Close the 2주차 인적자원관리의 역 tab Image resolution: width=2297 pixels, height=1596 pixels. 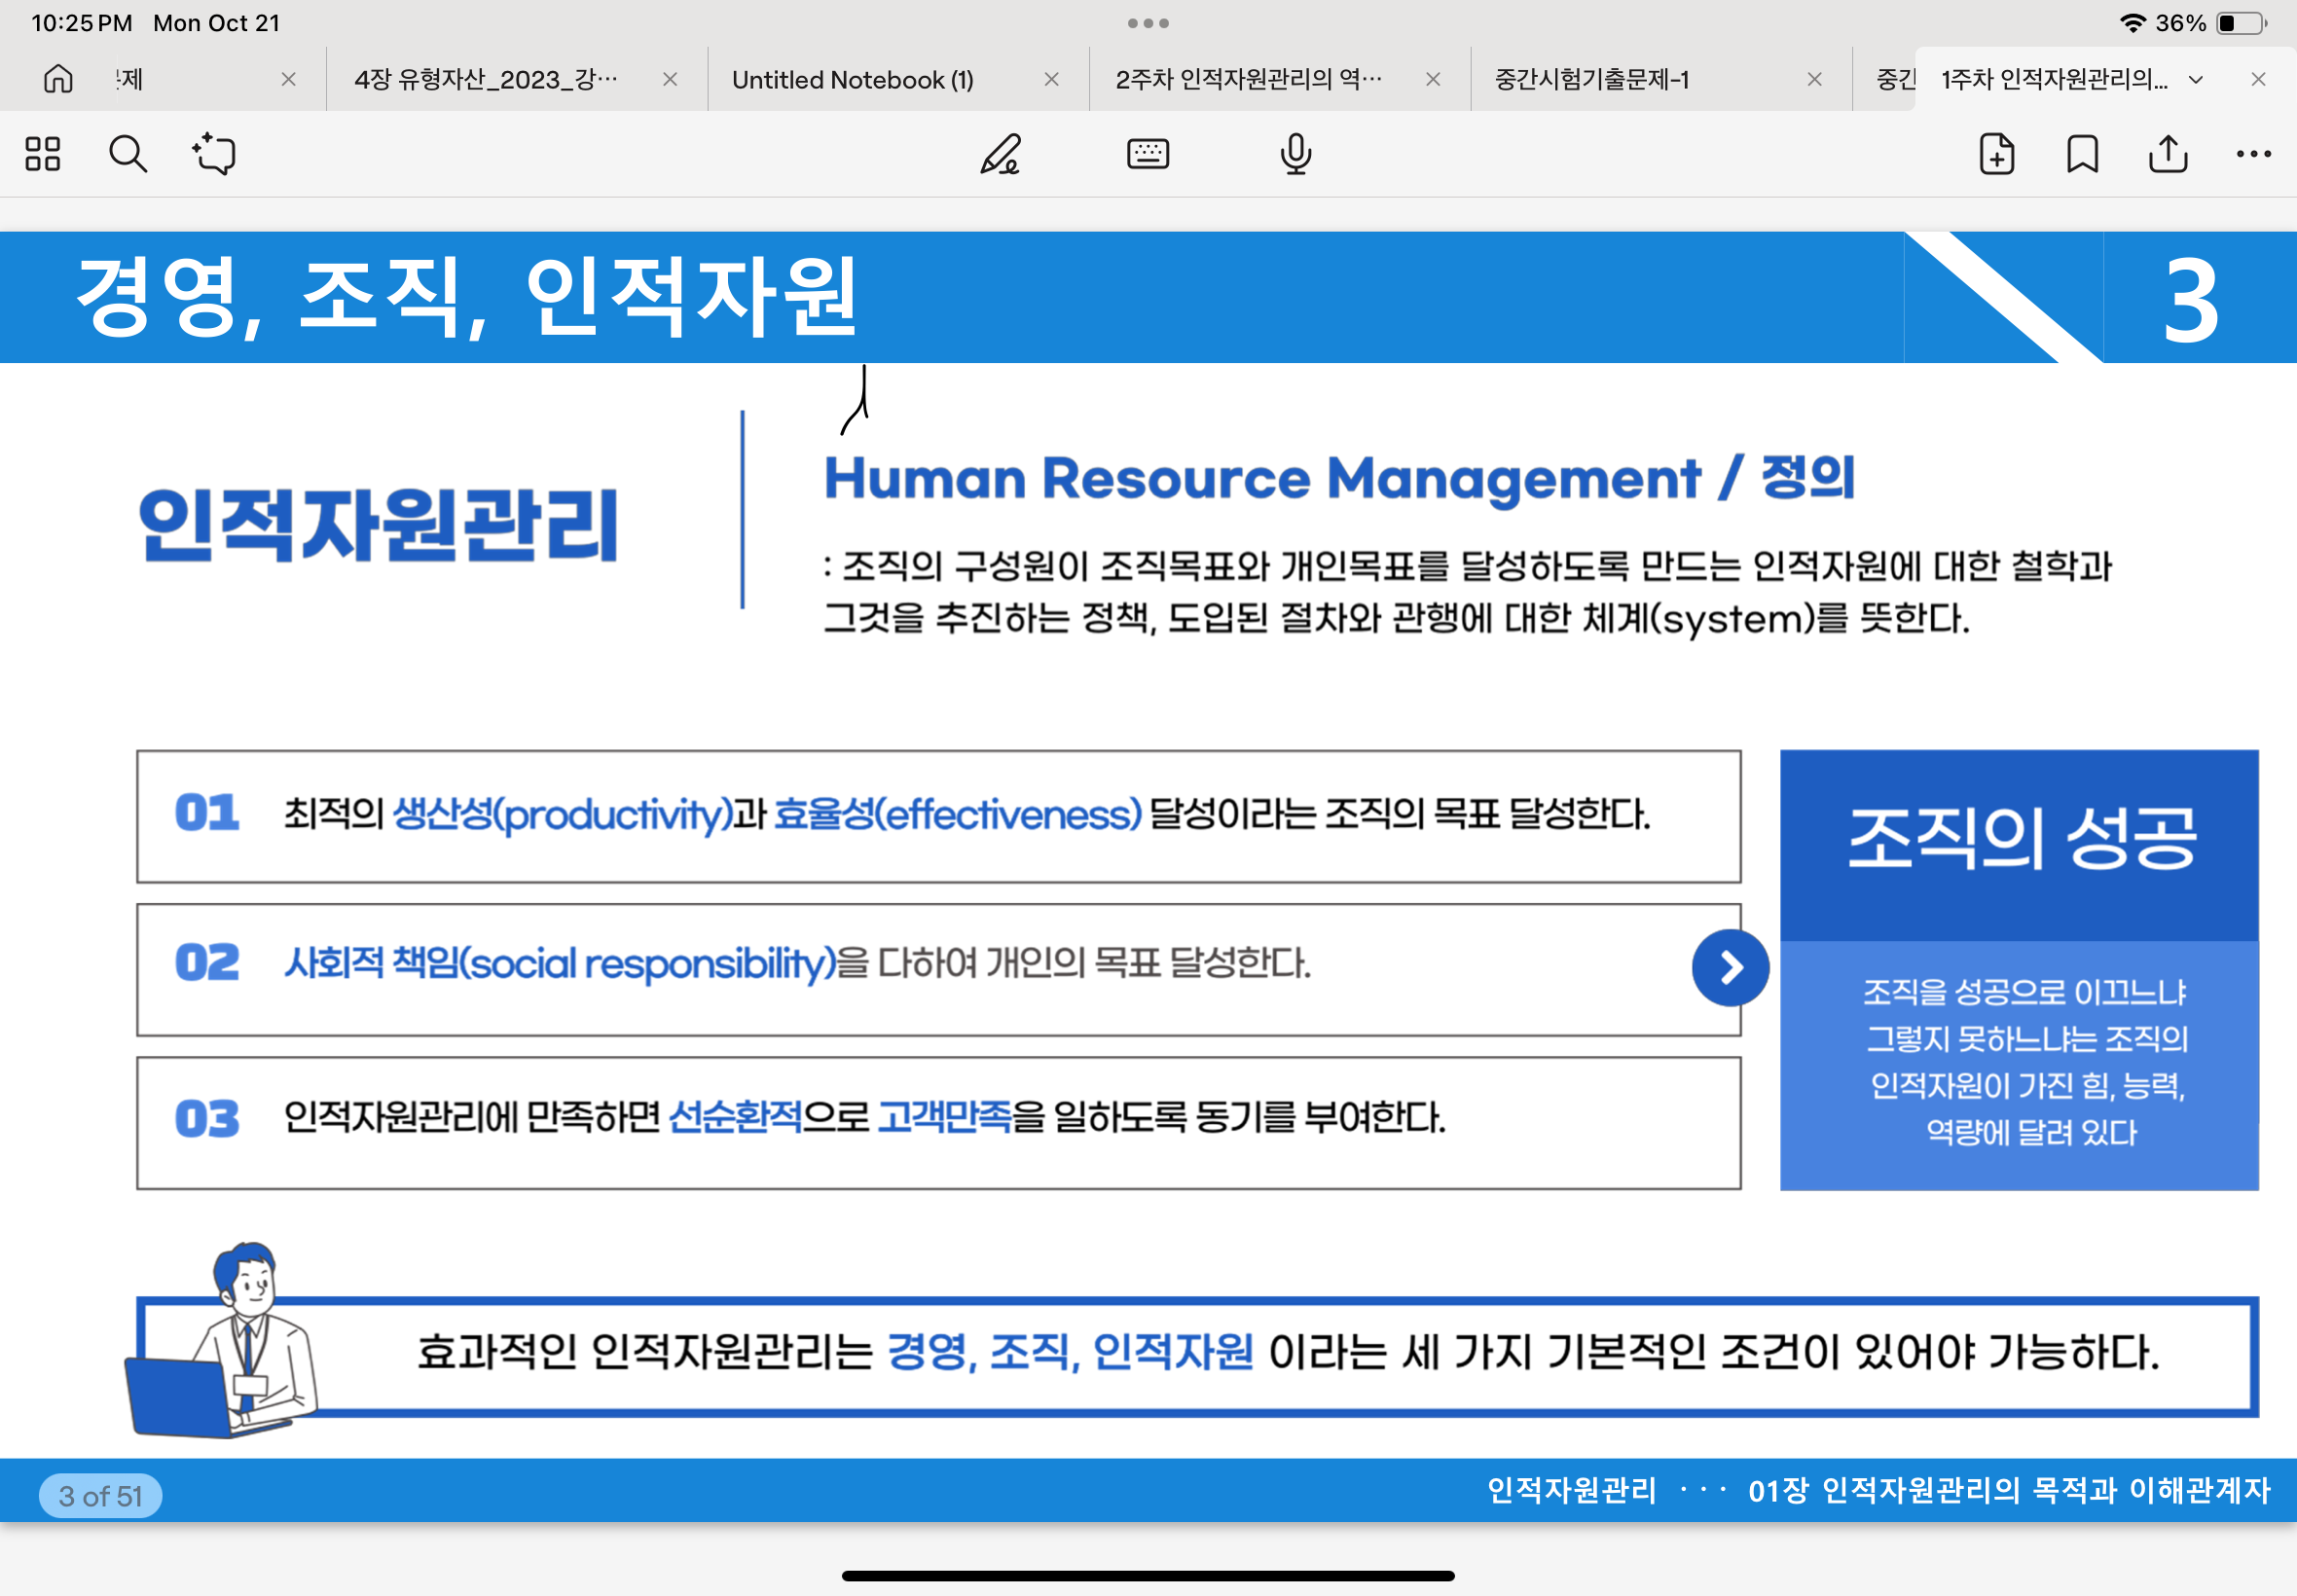coord(1433,79)
